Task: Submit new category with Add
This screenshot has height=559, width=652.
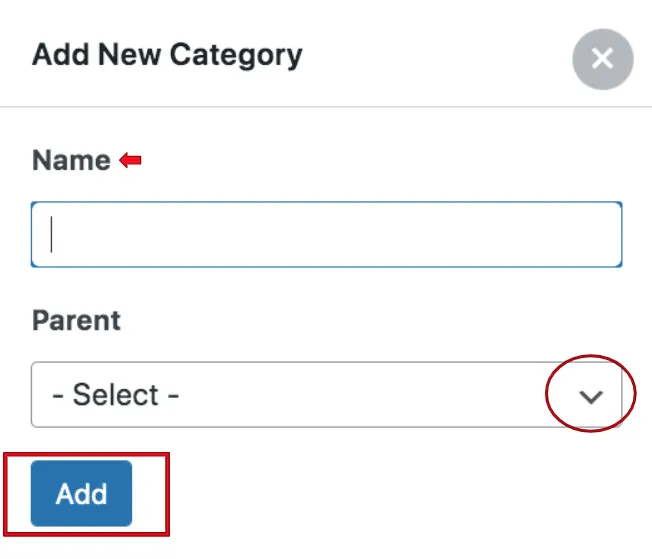Action: click(x=82, y=493)
